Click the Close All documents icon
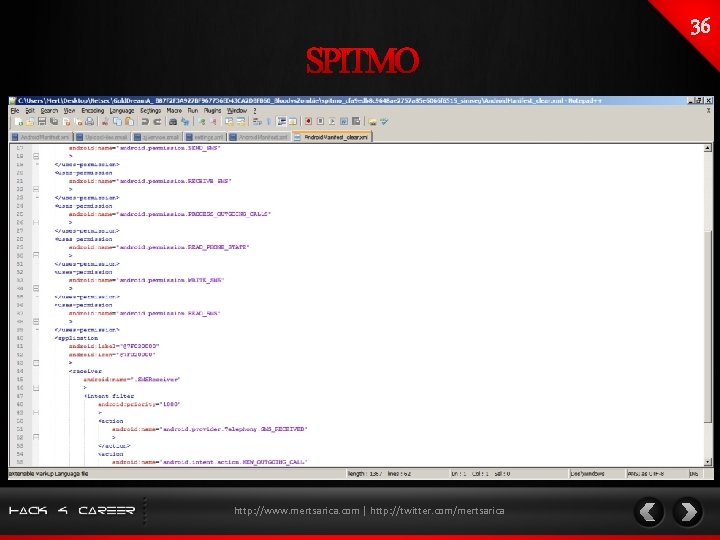This screenshot has width=720, height=540. pyautogui.click(x=79, y=122)
